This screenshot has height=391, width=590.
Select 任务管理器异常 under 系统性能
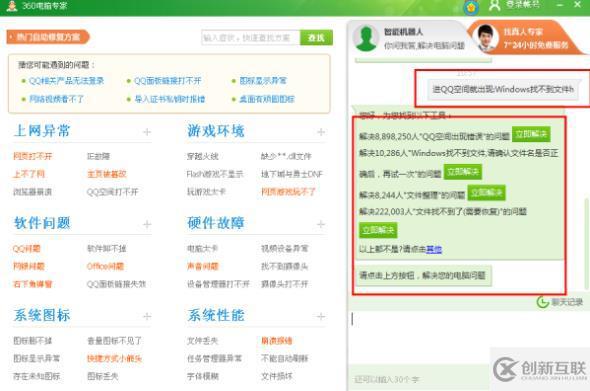point(214,358)
